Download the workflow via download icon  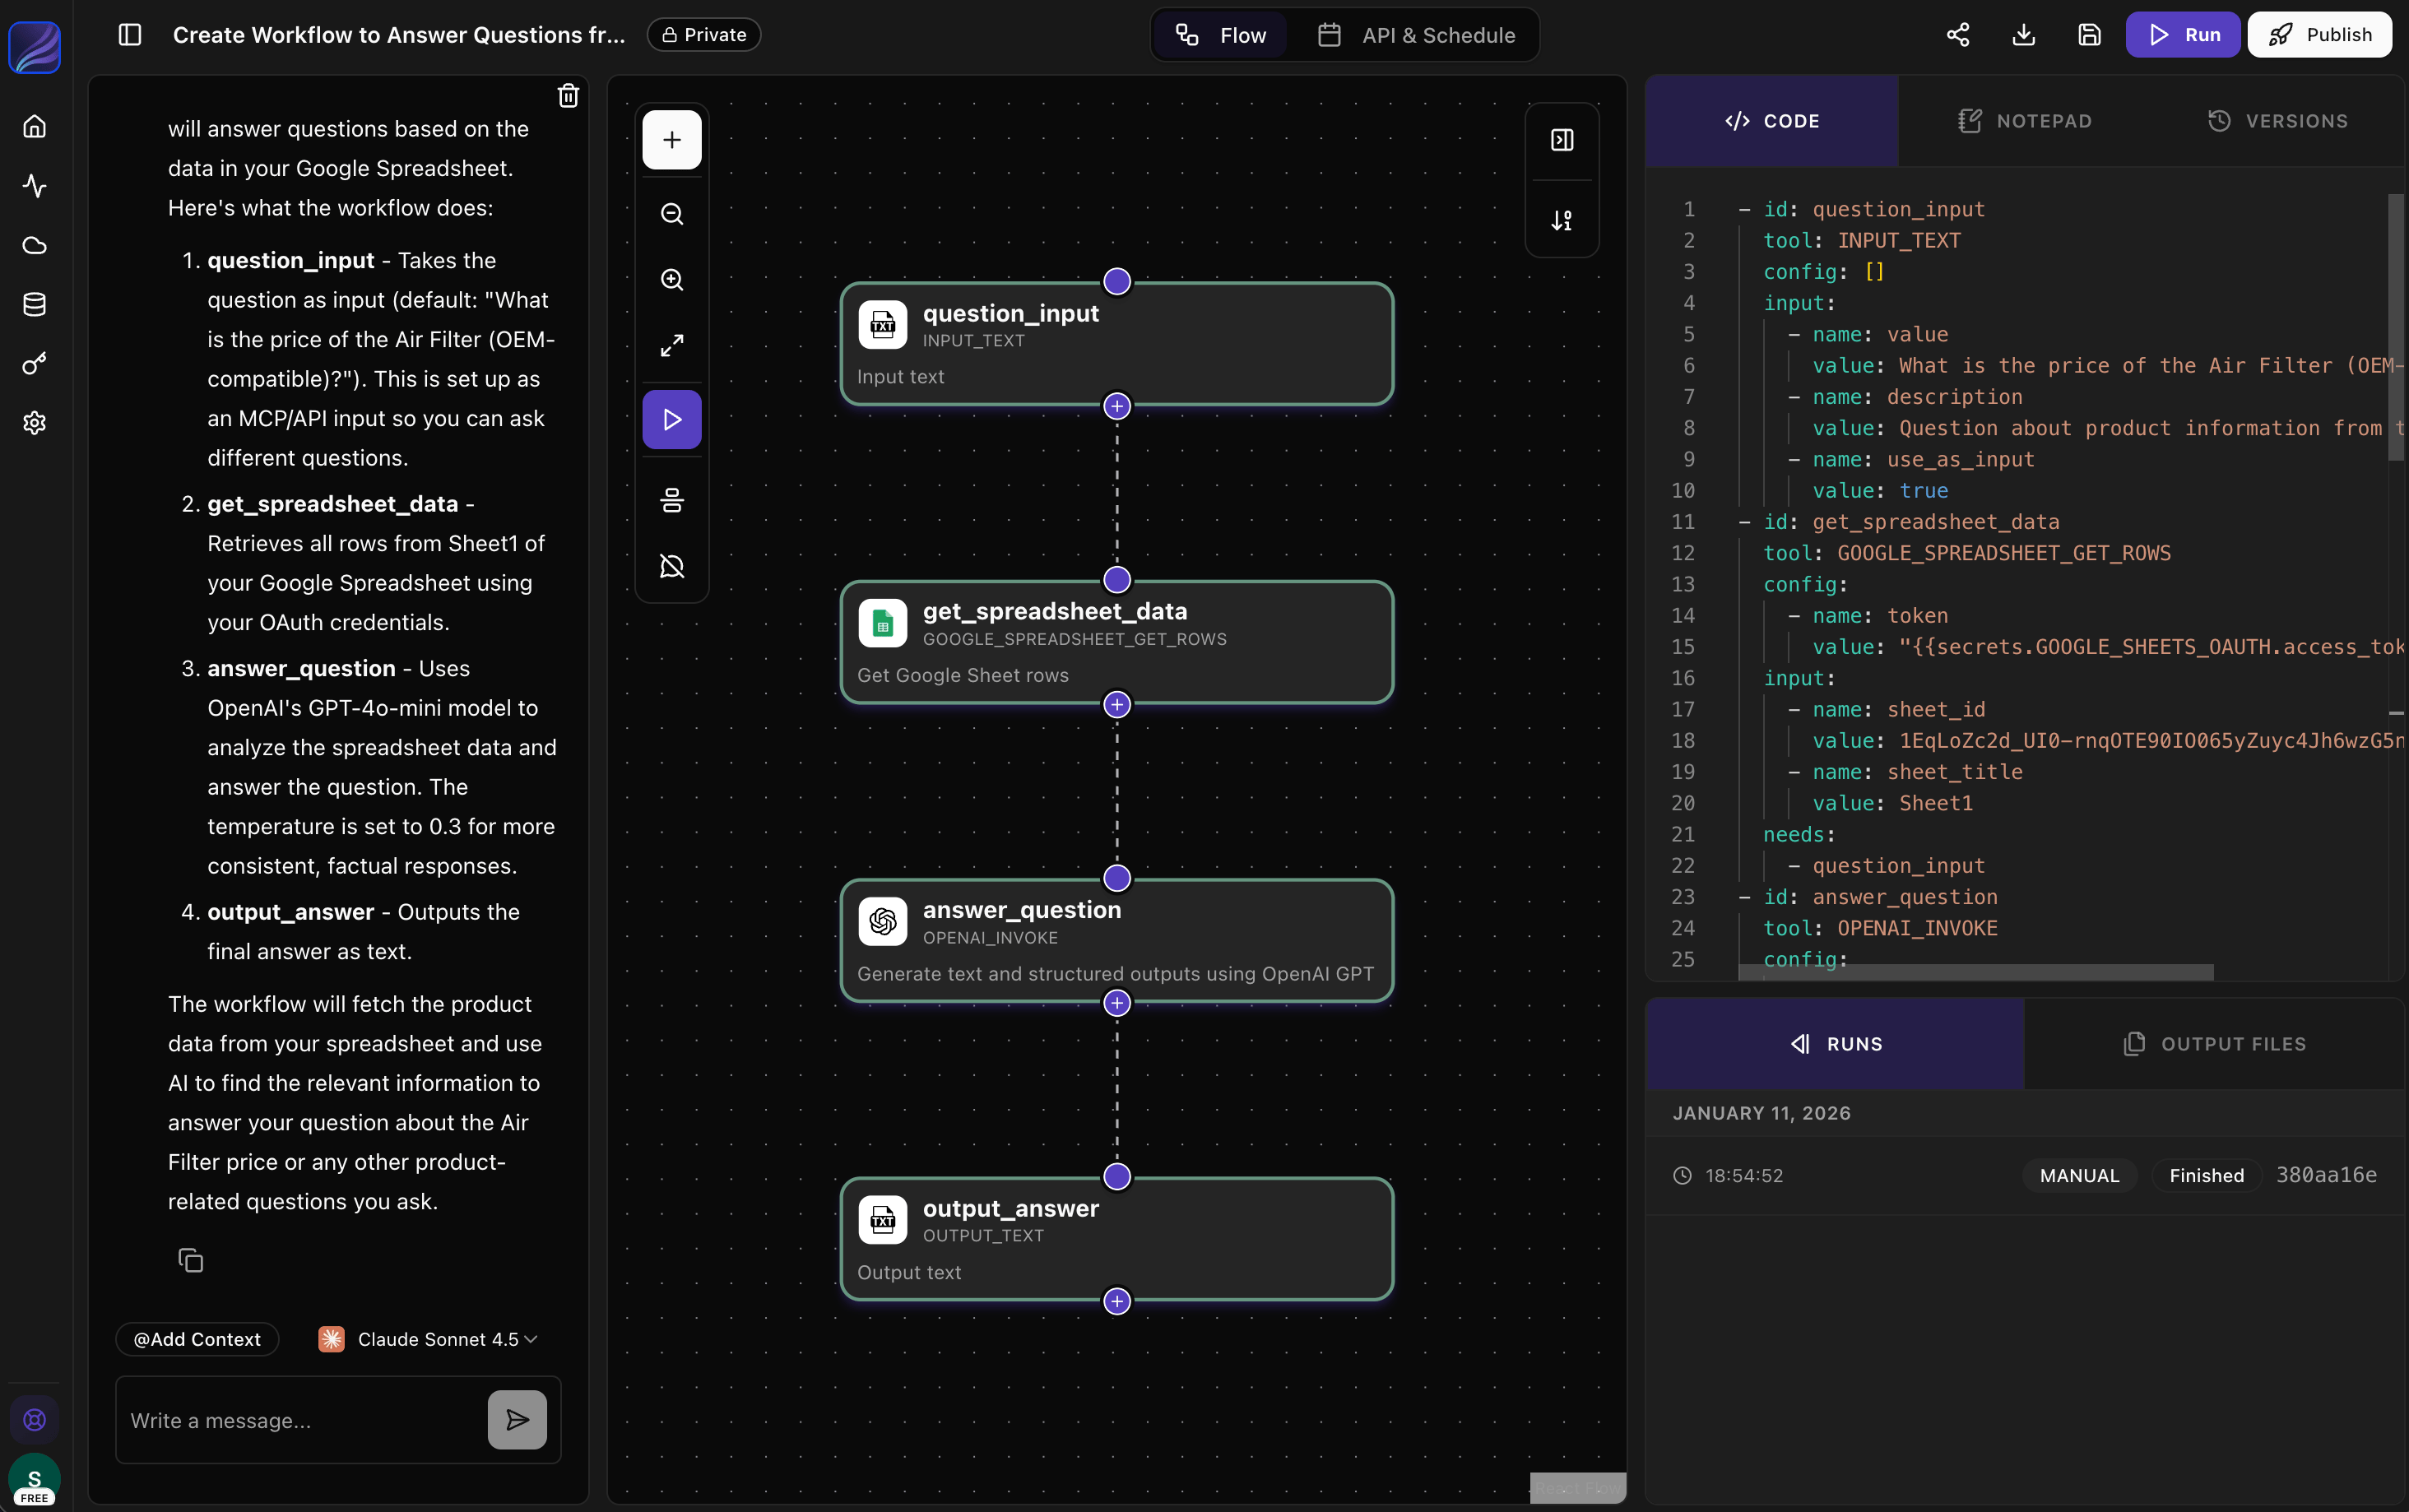pyautogui.click(x=2024, y=35)
